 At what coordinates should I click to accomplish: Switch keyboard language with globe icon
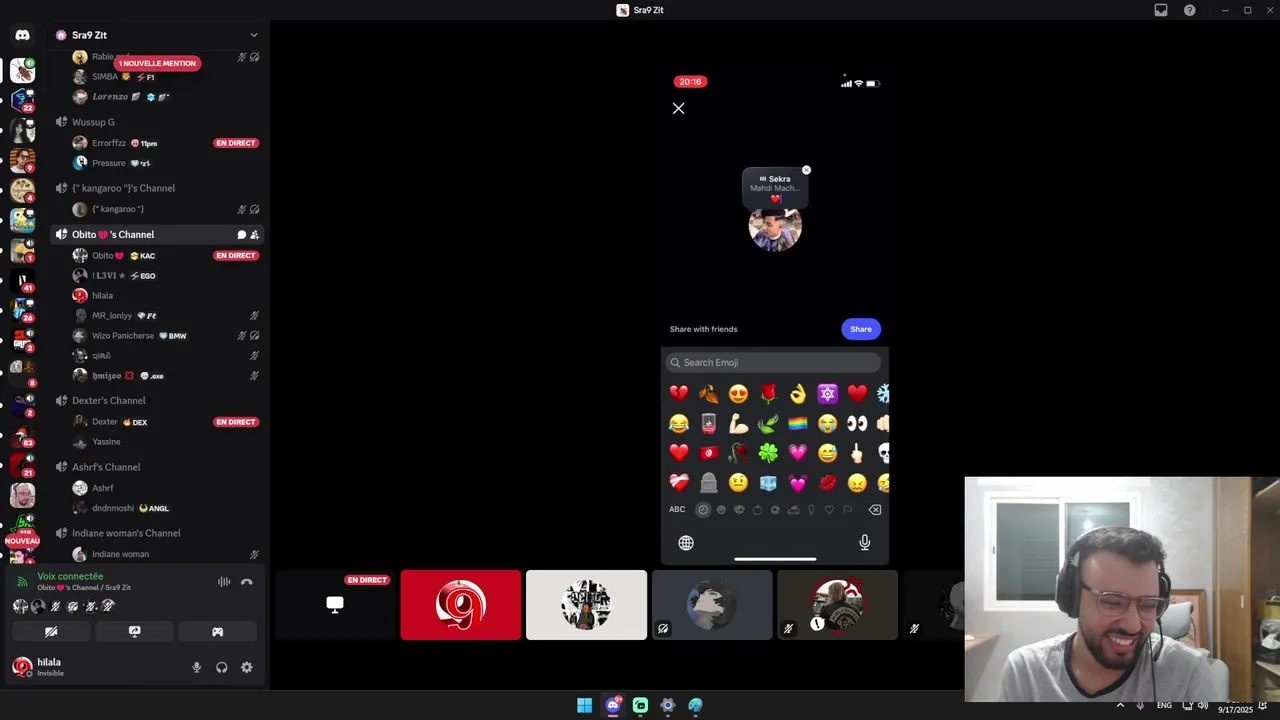686,542
